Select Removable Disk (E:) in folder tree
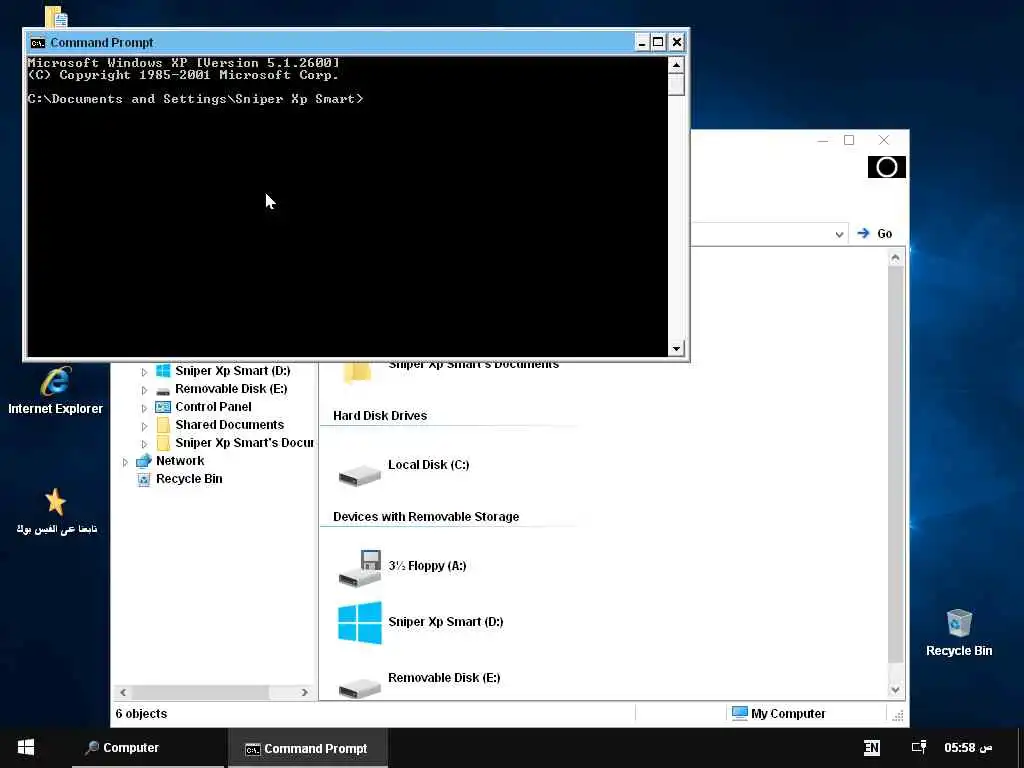1024x768 pixels. 231,389
